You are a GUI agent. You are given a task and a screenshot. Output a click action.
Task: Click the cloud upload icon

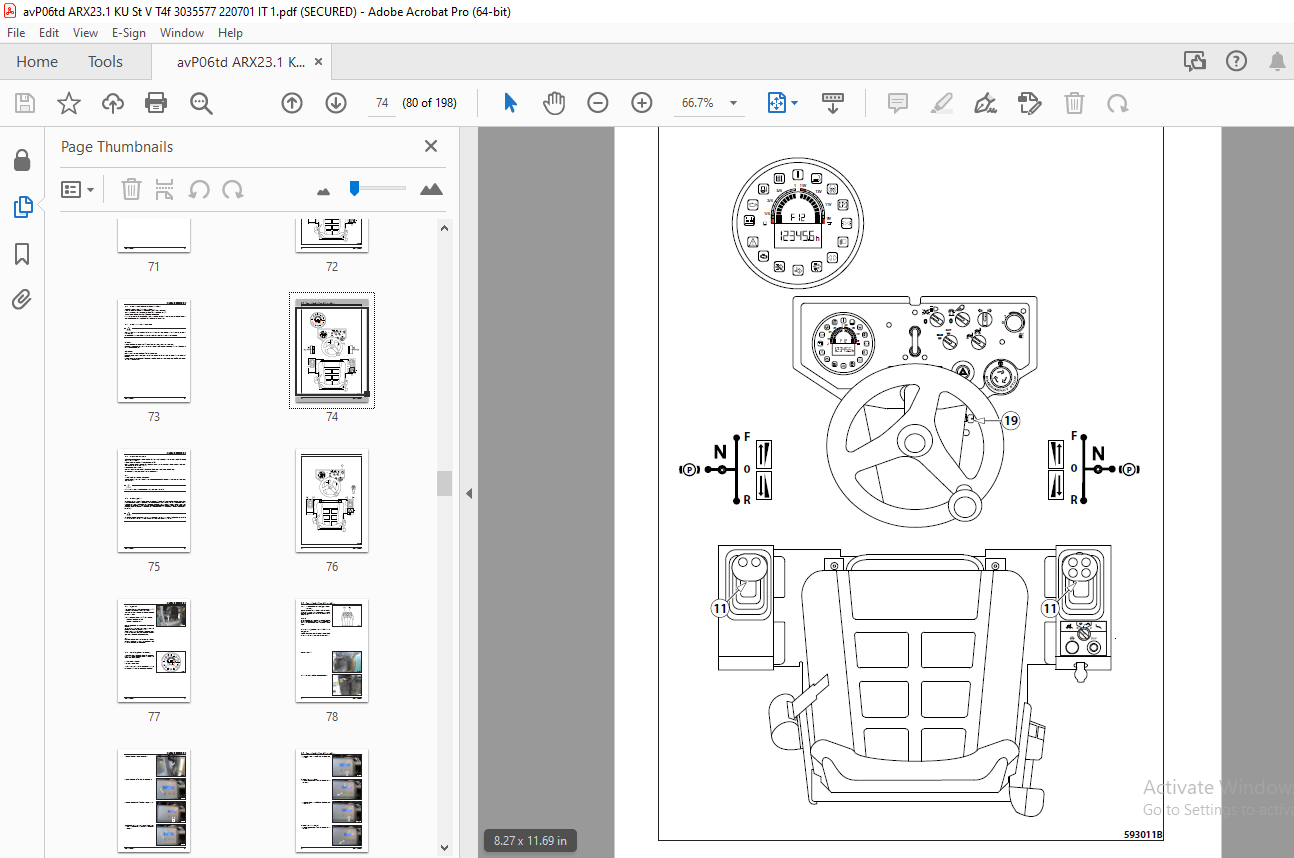click(113, 103)
